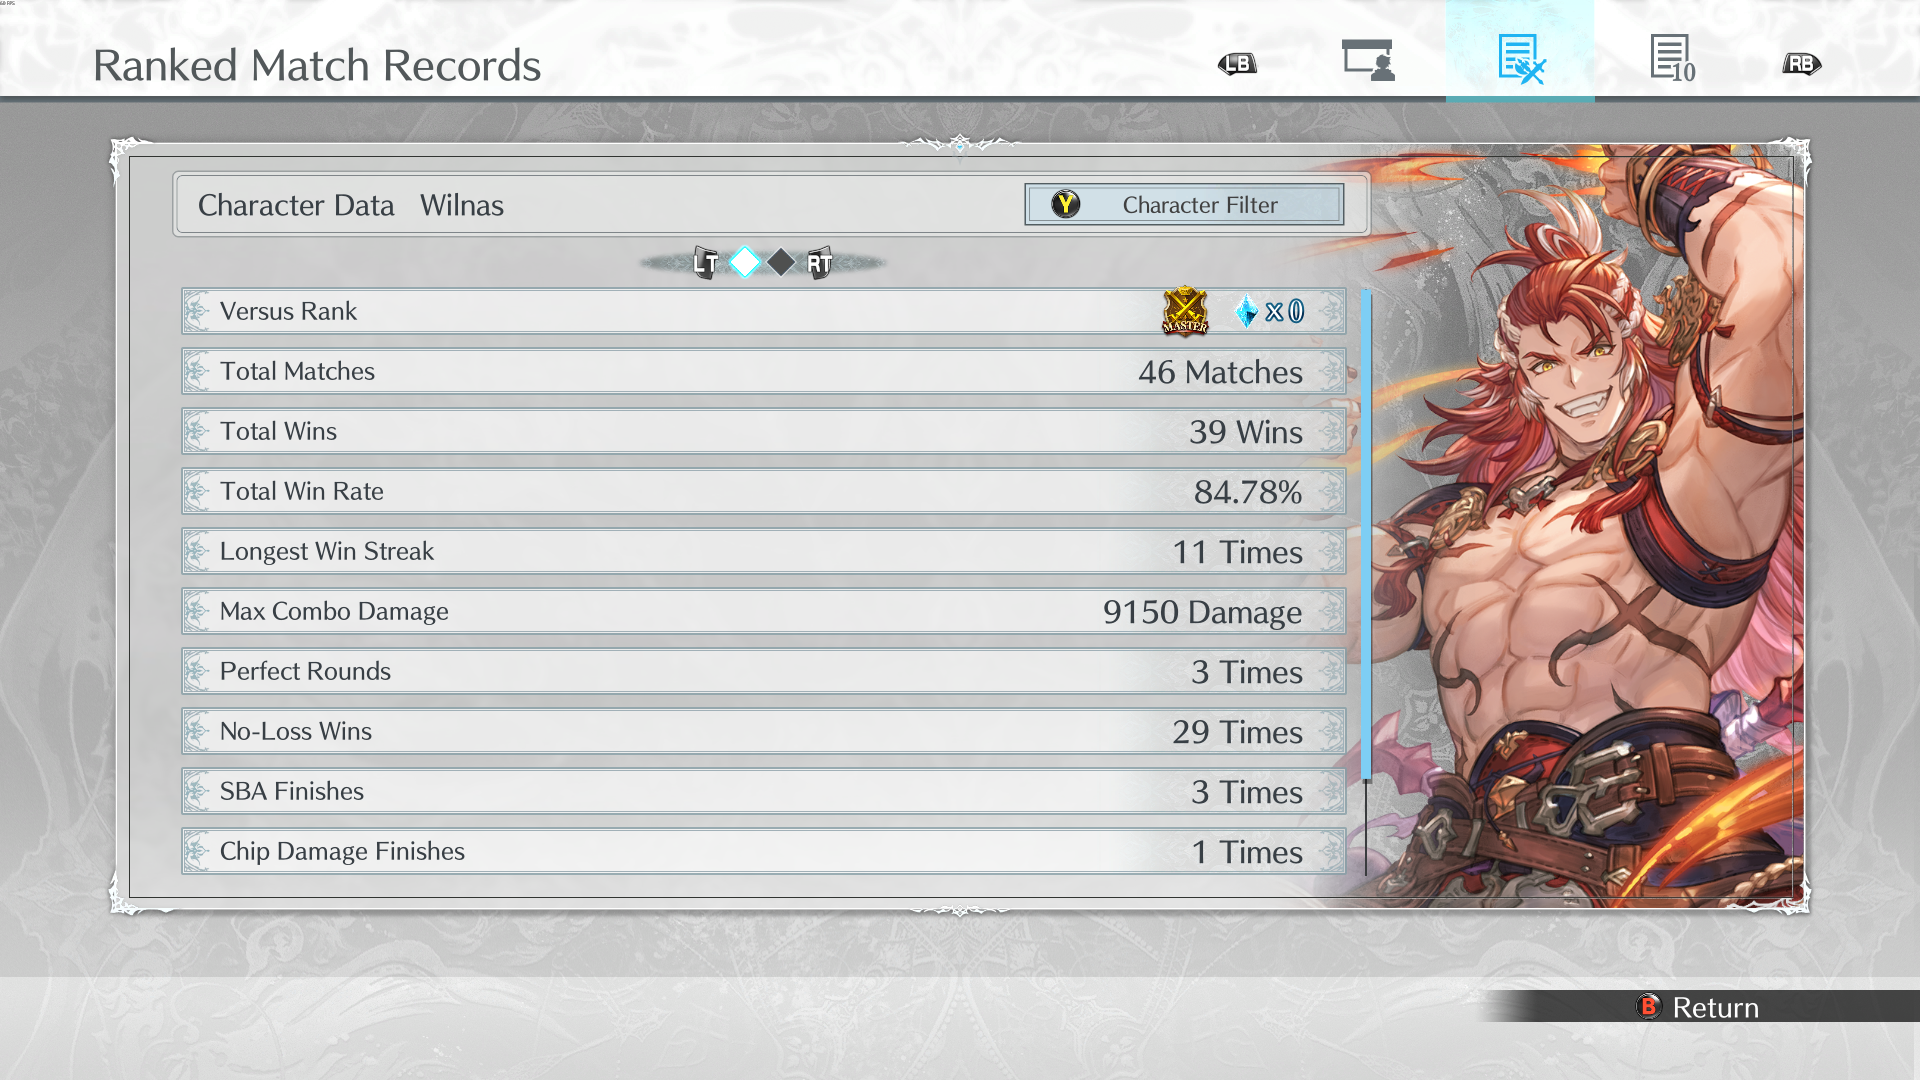
Task: Select the first page diamond indicator
Action: pos(745,262)
